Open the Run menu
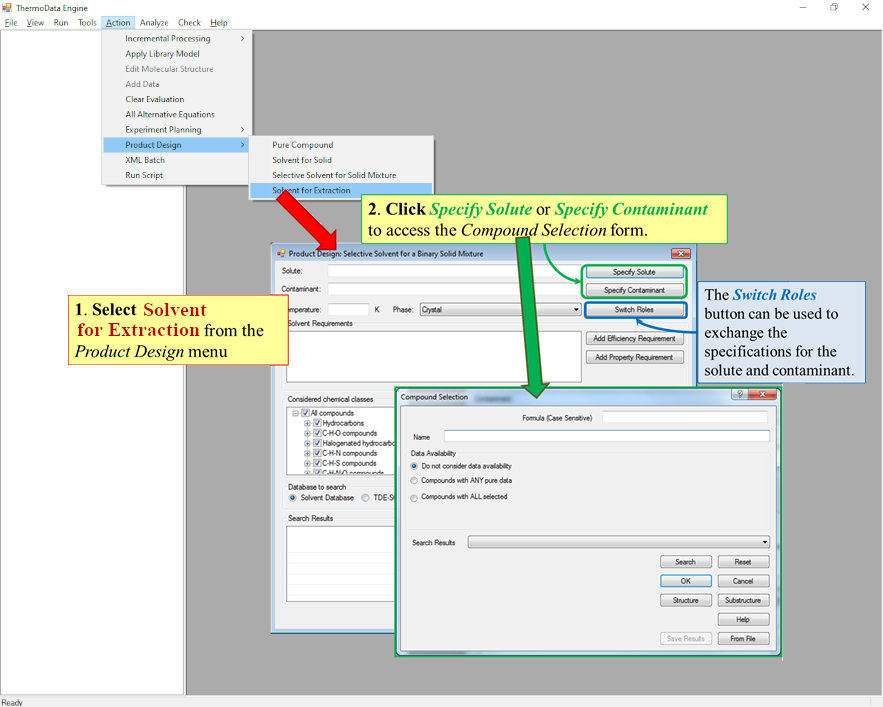883x707 pixels. [61, 23]
